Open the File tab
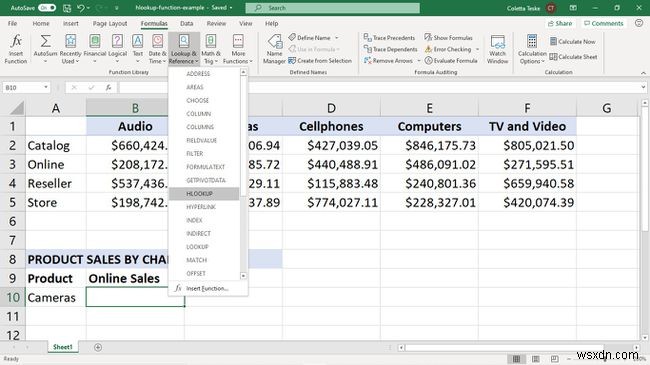 (x=12, y=24)
